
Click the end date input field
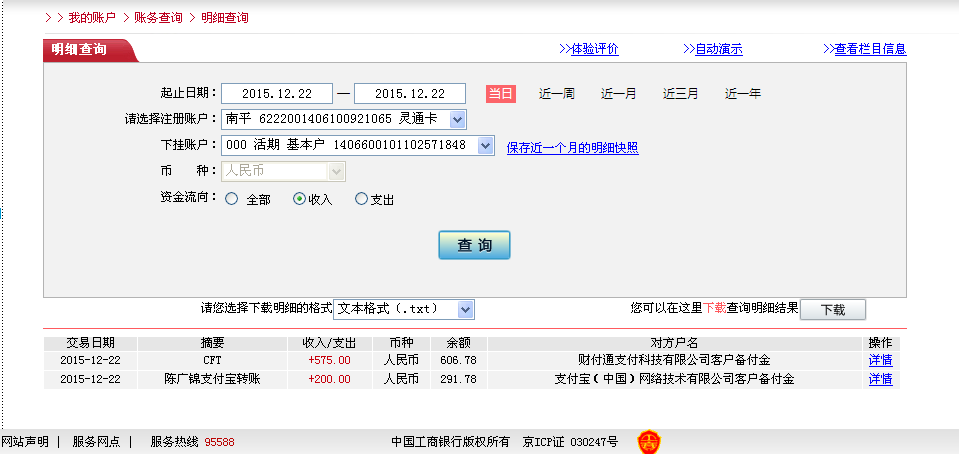tap(410, 94)
